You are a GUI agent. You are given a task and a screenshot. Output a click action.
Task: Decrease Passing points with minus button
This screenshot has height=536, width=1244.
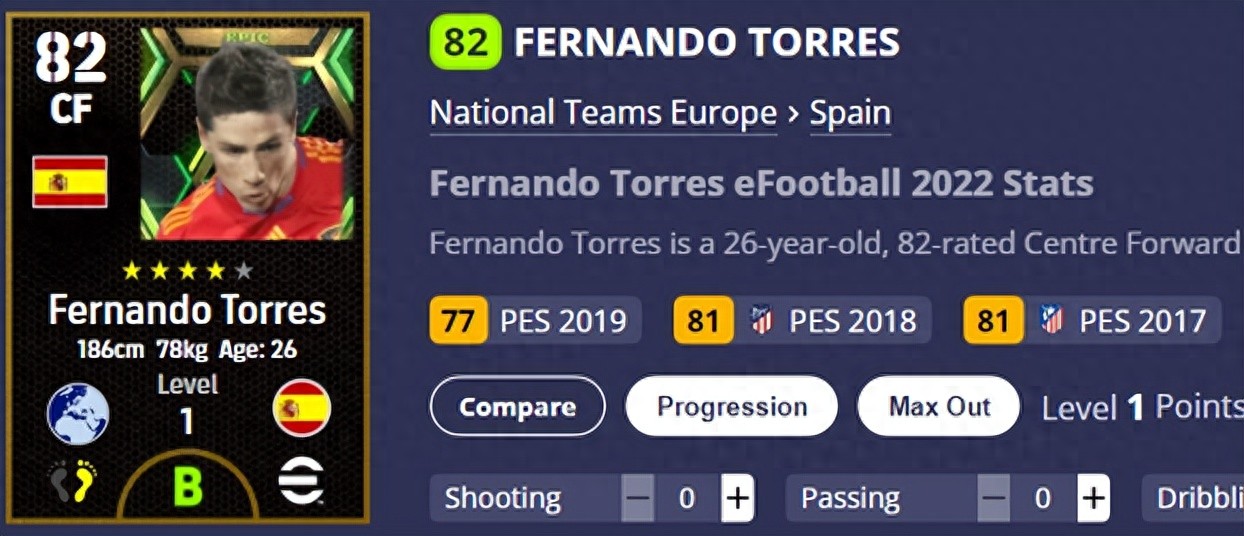pos(994,498)
